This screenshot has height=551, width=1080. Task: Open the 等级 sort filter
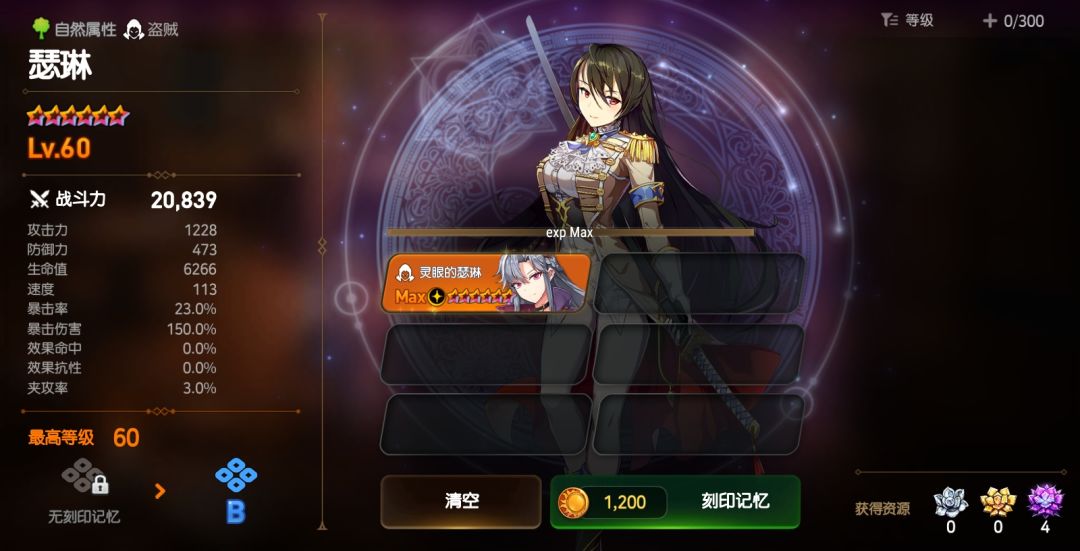pyautogui.click(x=907, y=21)
